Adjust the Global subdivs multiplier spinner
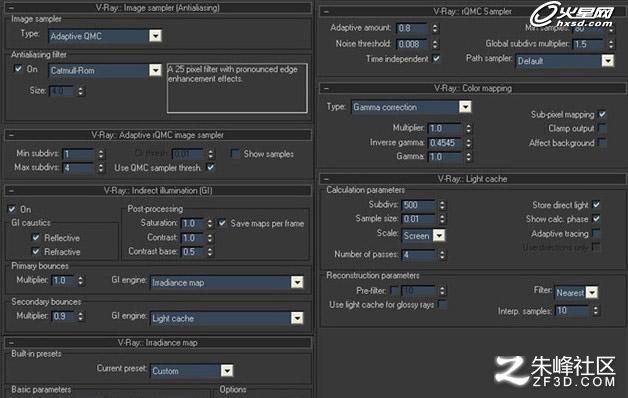Image resolution: width=628 pixels, height=398 pixels. [x=611, y=44]
